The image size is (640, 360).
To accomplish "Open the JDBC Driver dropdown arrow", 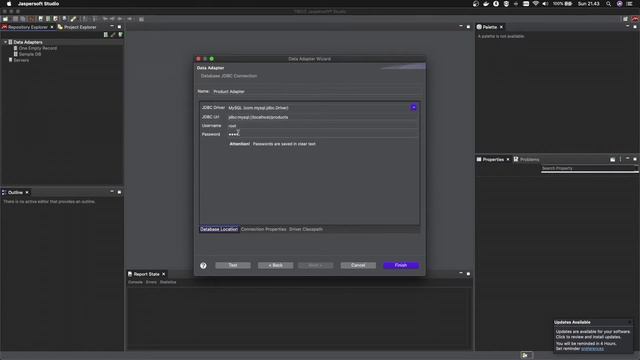I will pyautogui.click(x=413, y=107).
